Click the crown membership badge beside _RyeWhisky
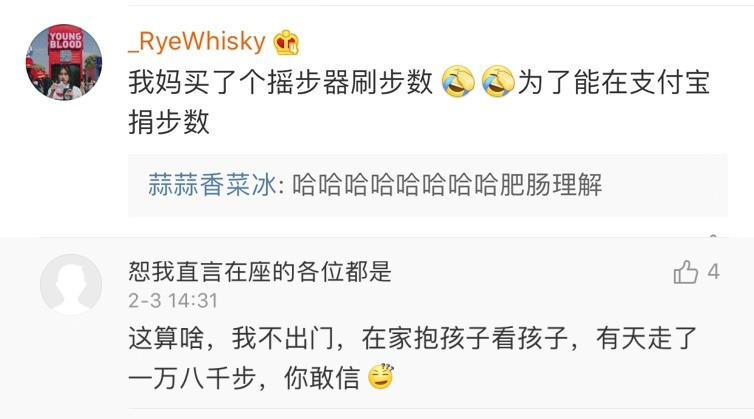 286,42
